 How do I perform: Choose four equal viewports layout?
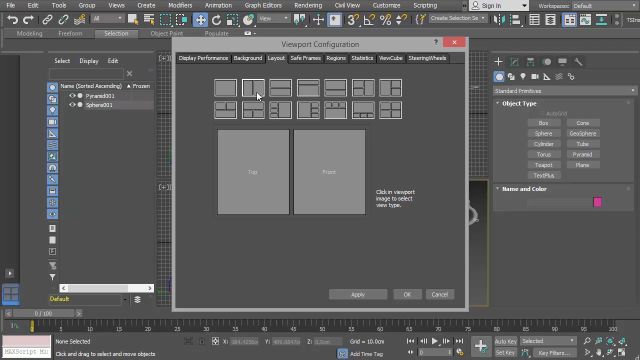pos(391,110)
